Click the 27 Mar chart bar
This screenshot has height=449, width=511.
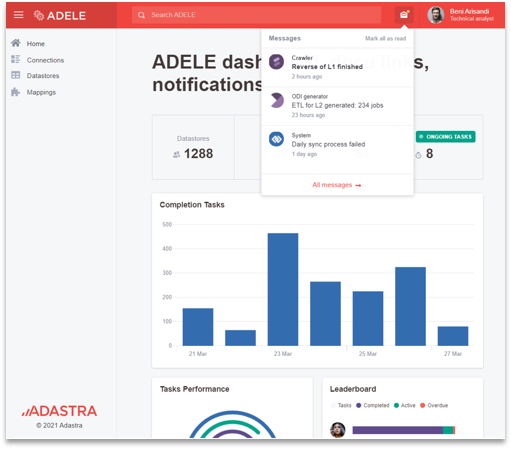[x=453, y=336]
